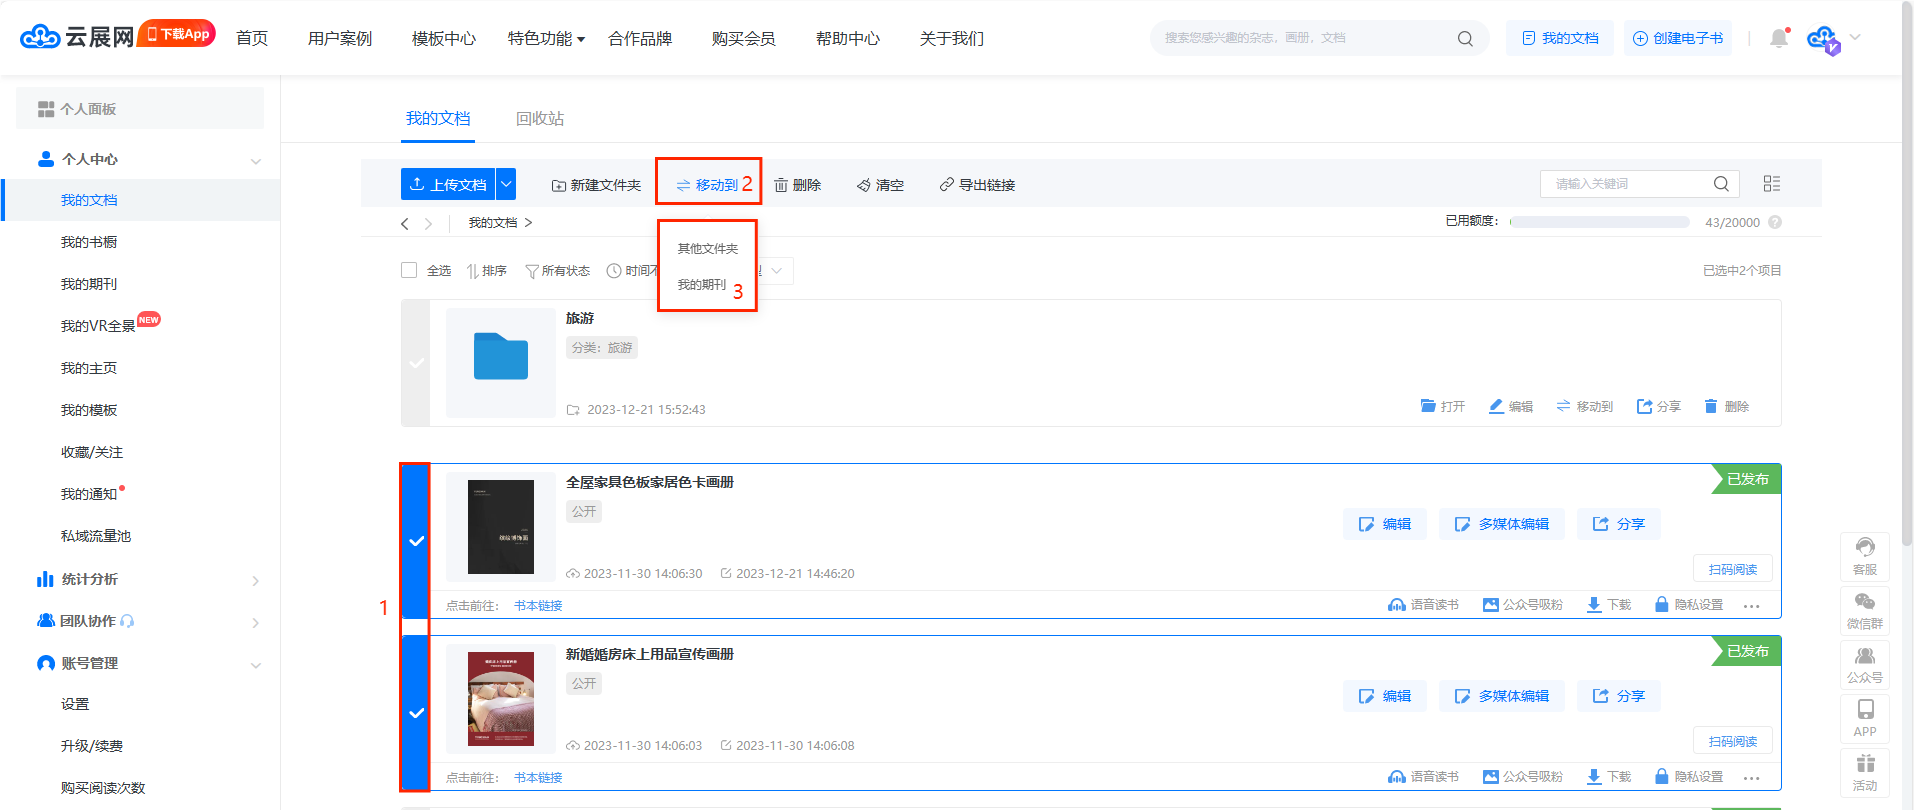Switch to the 回收站 tab
Viewport: 1914px width, 810px height.
click(540, 119)
